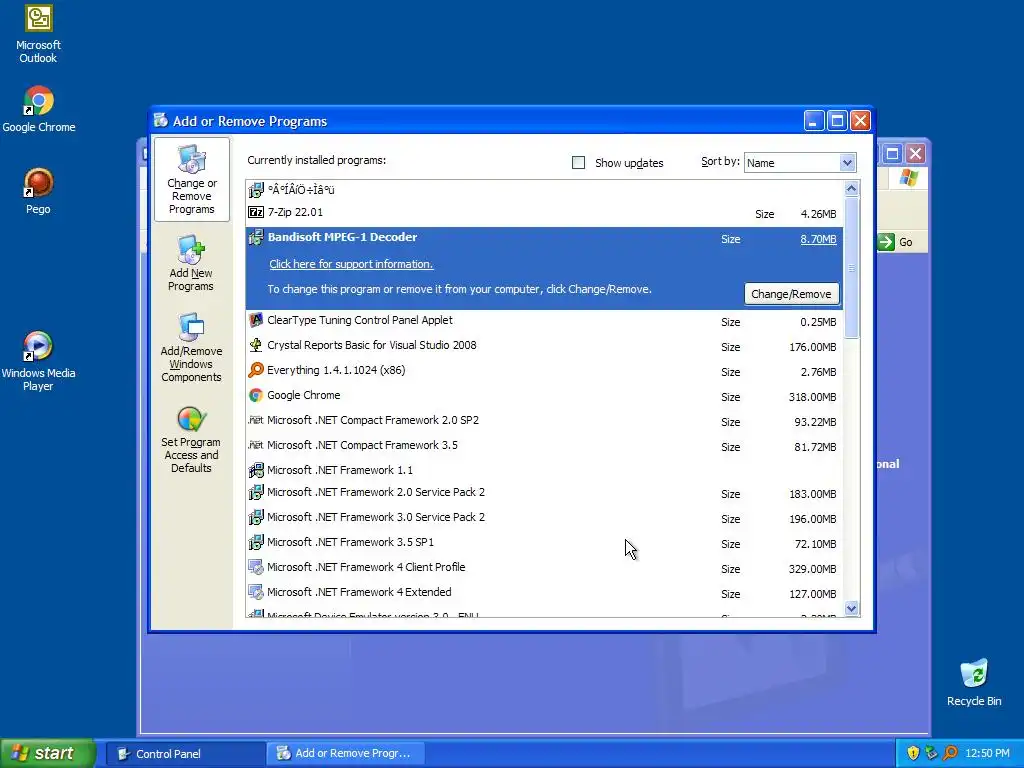Click .NET Compact Framework 2.0 SP2 icon
1024x768 pixels.
[x=256, y=420]
